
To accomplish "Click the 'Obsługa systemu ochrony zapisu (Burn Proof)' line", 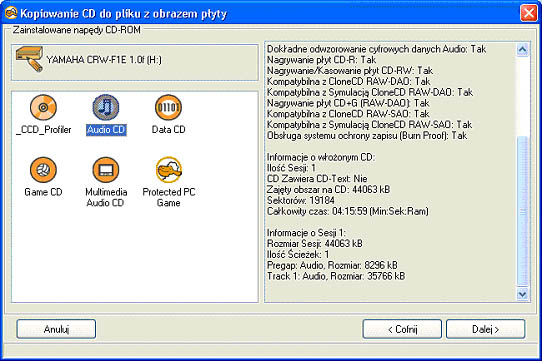I will pyautogui.click(x=367, y=136).
